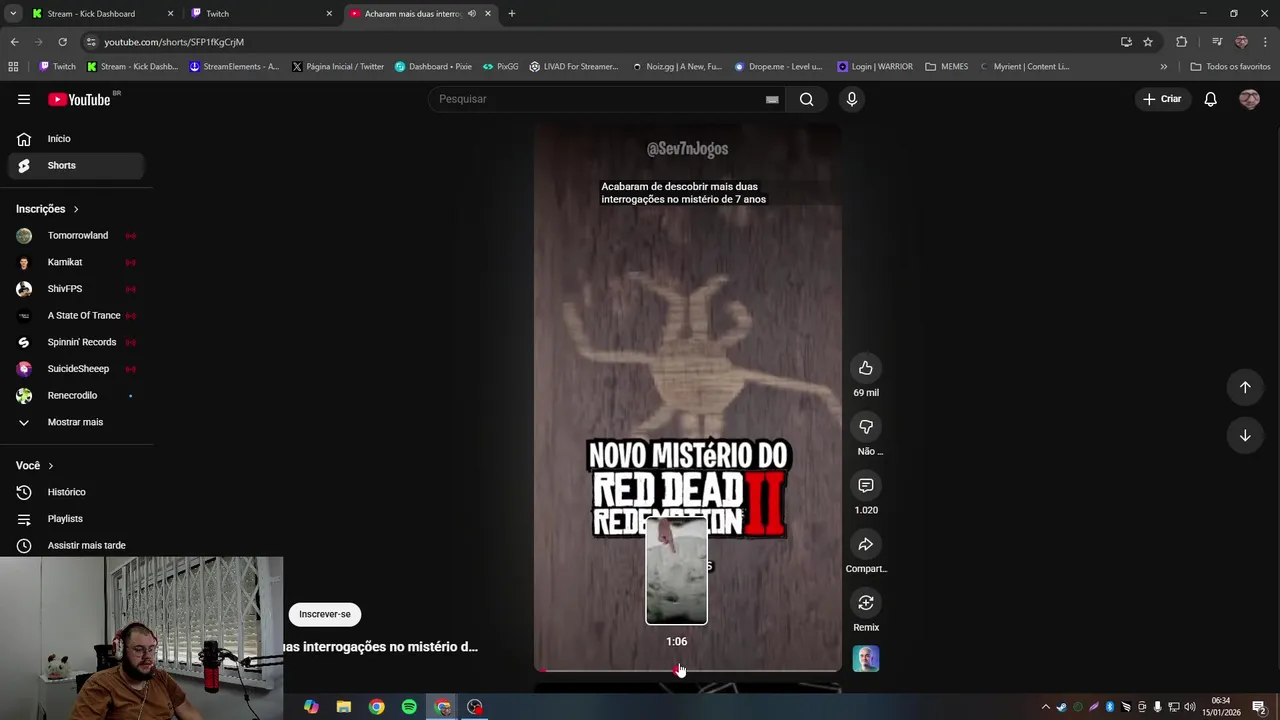Open Spinnin' Records channel

click(75, 342)
